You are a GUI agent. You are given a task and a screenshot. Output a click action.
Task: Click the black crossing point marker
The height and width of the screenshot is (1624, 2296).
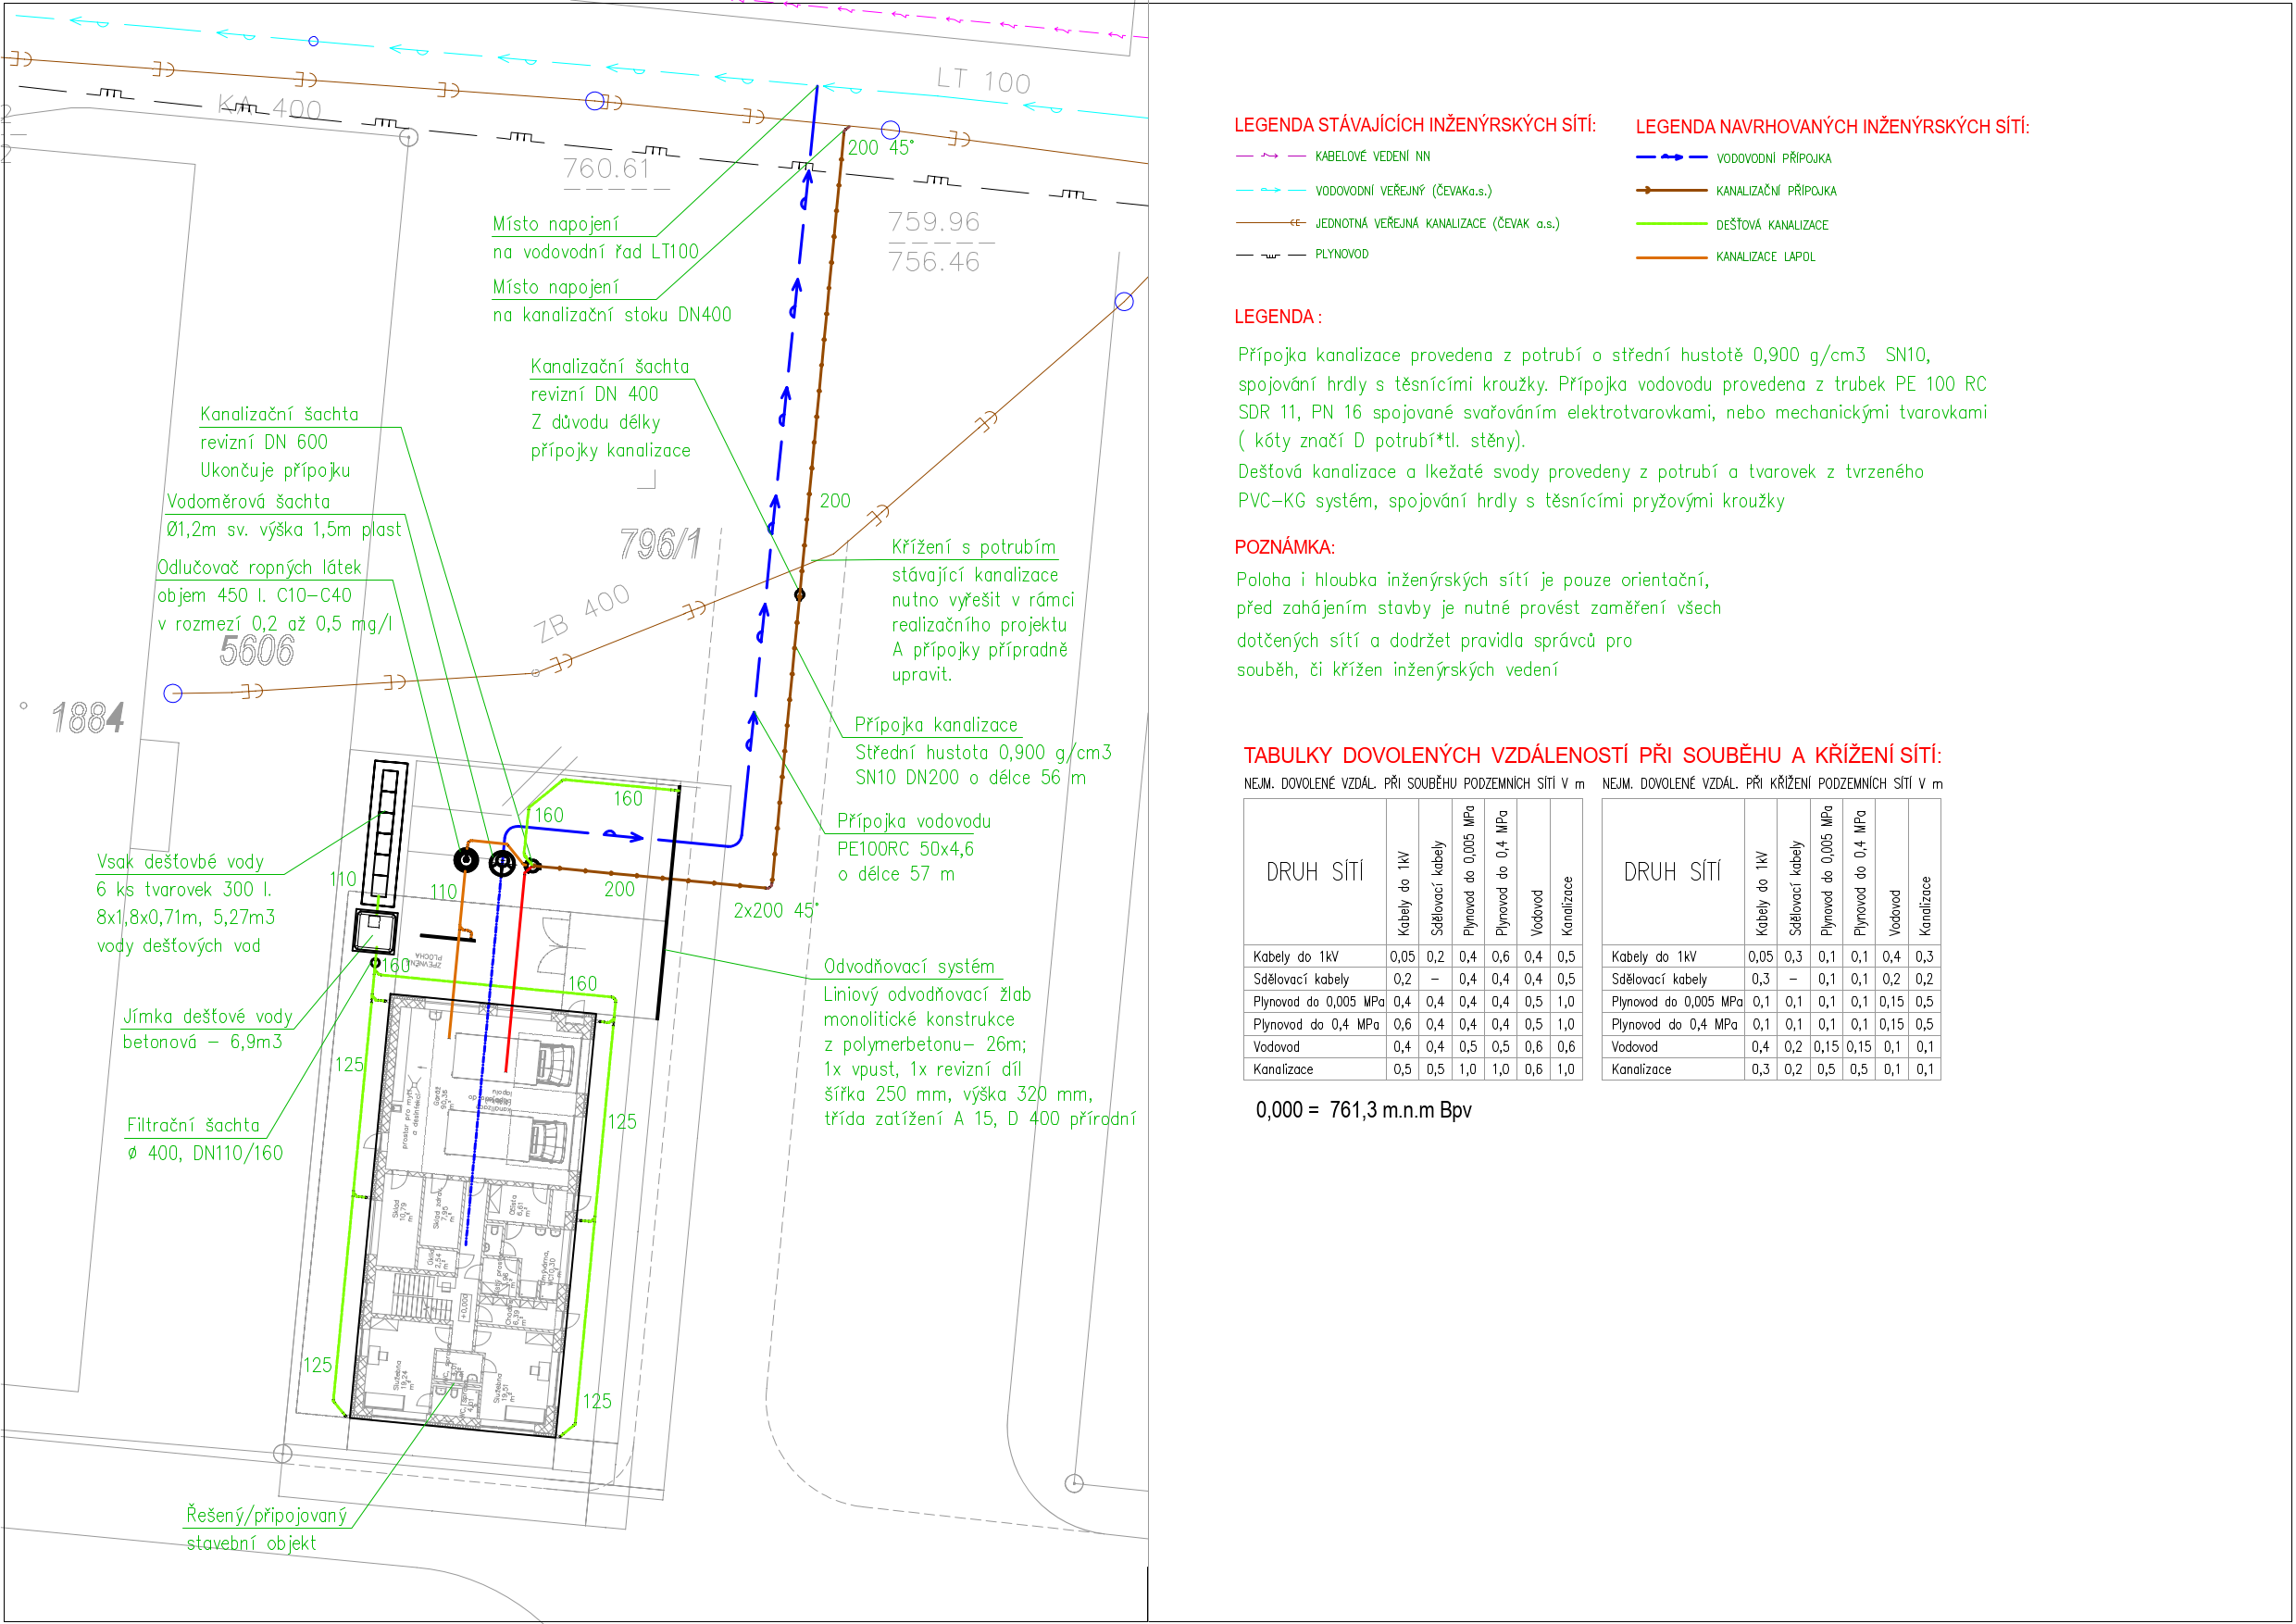[x=799, y=595]
